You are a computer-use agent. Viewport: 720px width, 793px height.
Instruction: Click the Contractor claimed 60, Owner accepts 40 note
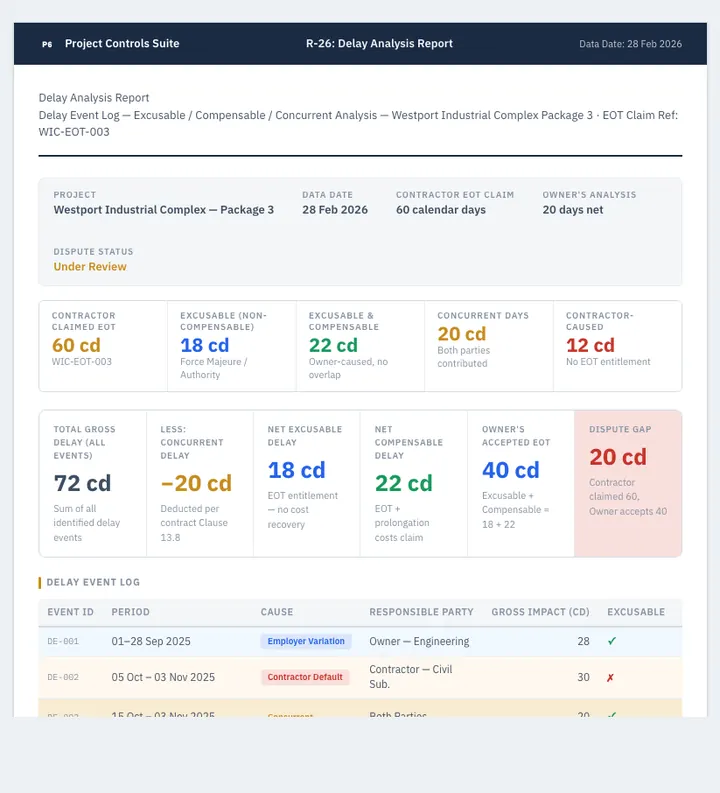(627, 497)
